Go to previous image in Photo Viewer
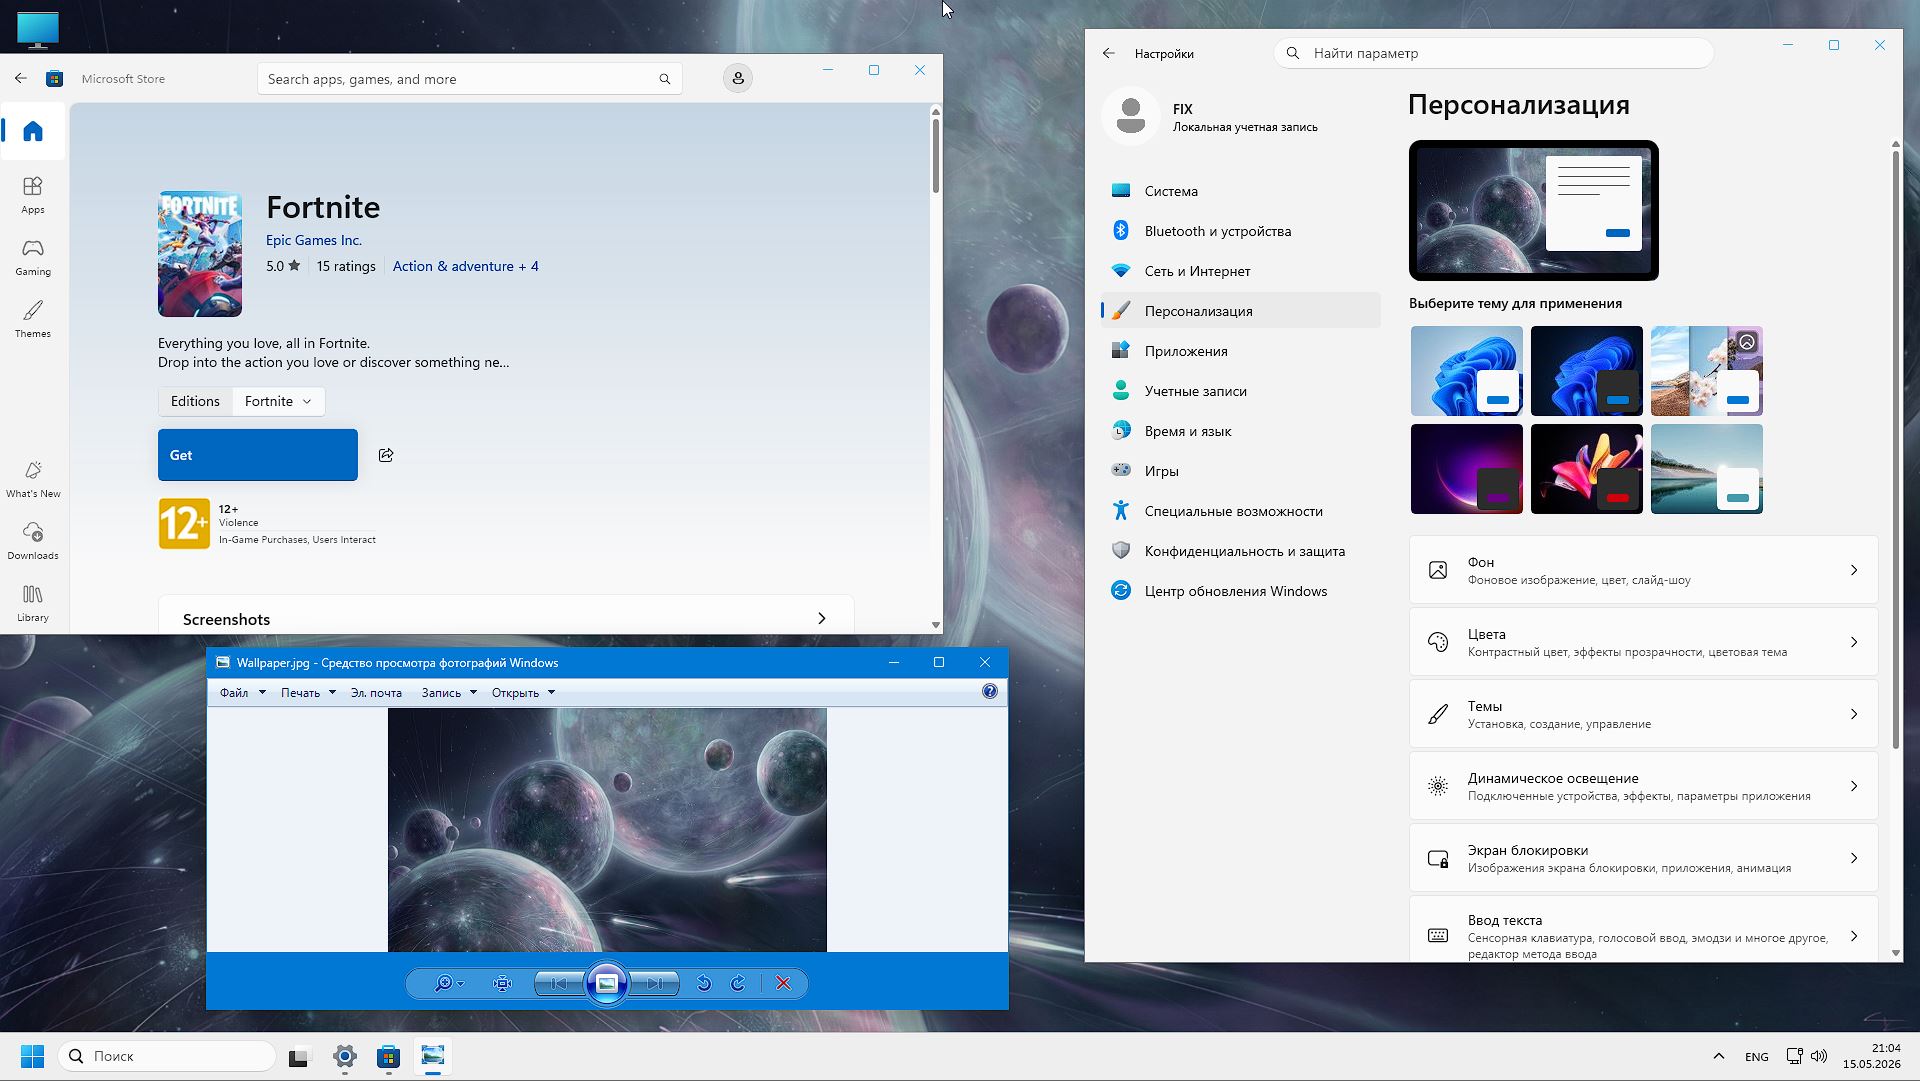This screenshot has width=1920, height=1081. [x=559, y=984]
